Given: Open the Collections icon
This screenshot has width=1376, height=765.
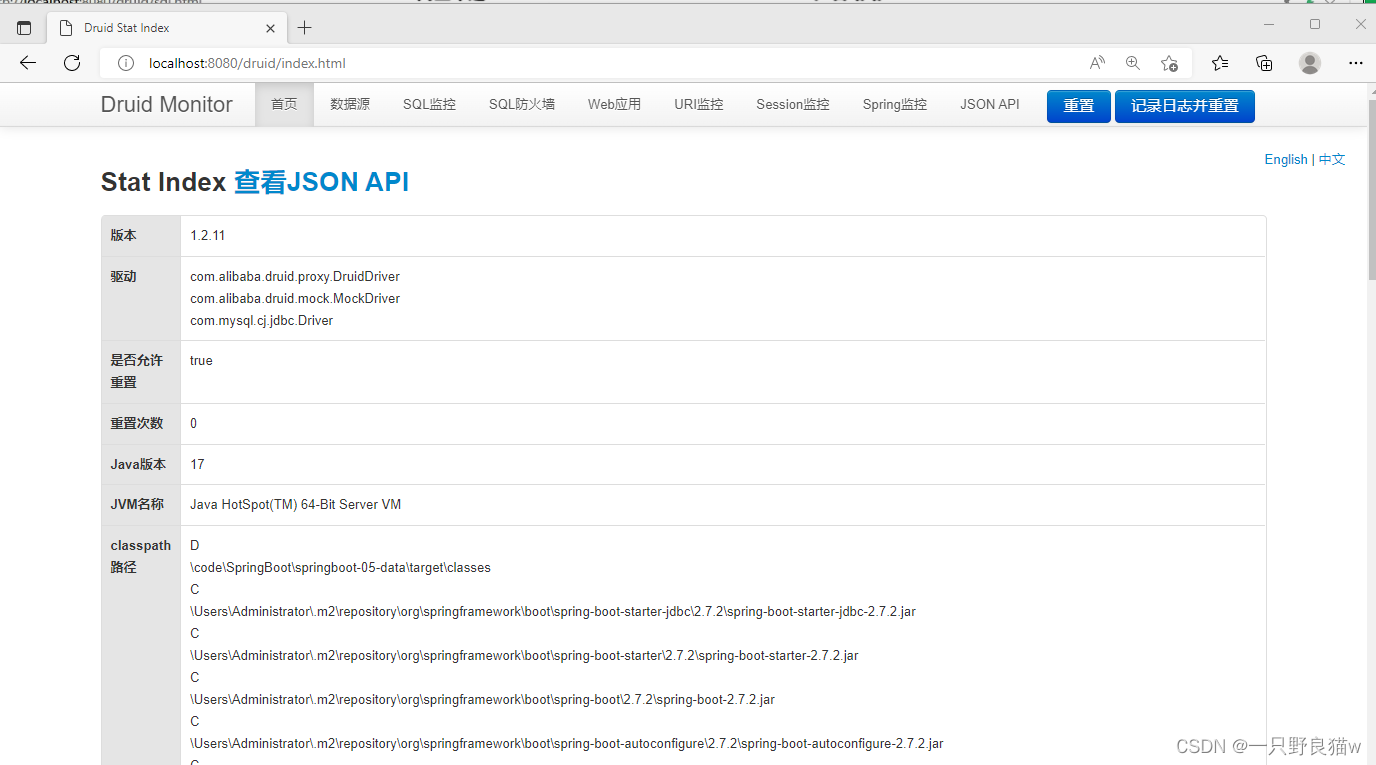Looking at the screenshot, I should click(1264, 63).
